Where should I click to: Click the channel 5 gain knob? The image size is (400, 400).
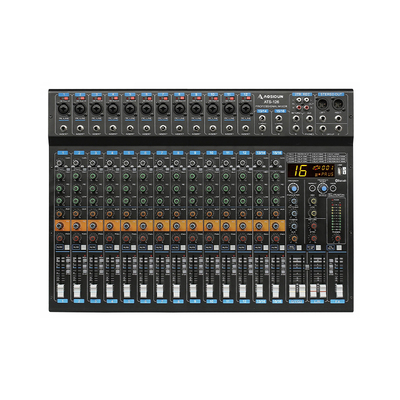pos(126,163)
